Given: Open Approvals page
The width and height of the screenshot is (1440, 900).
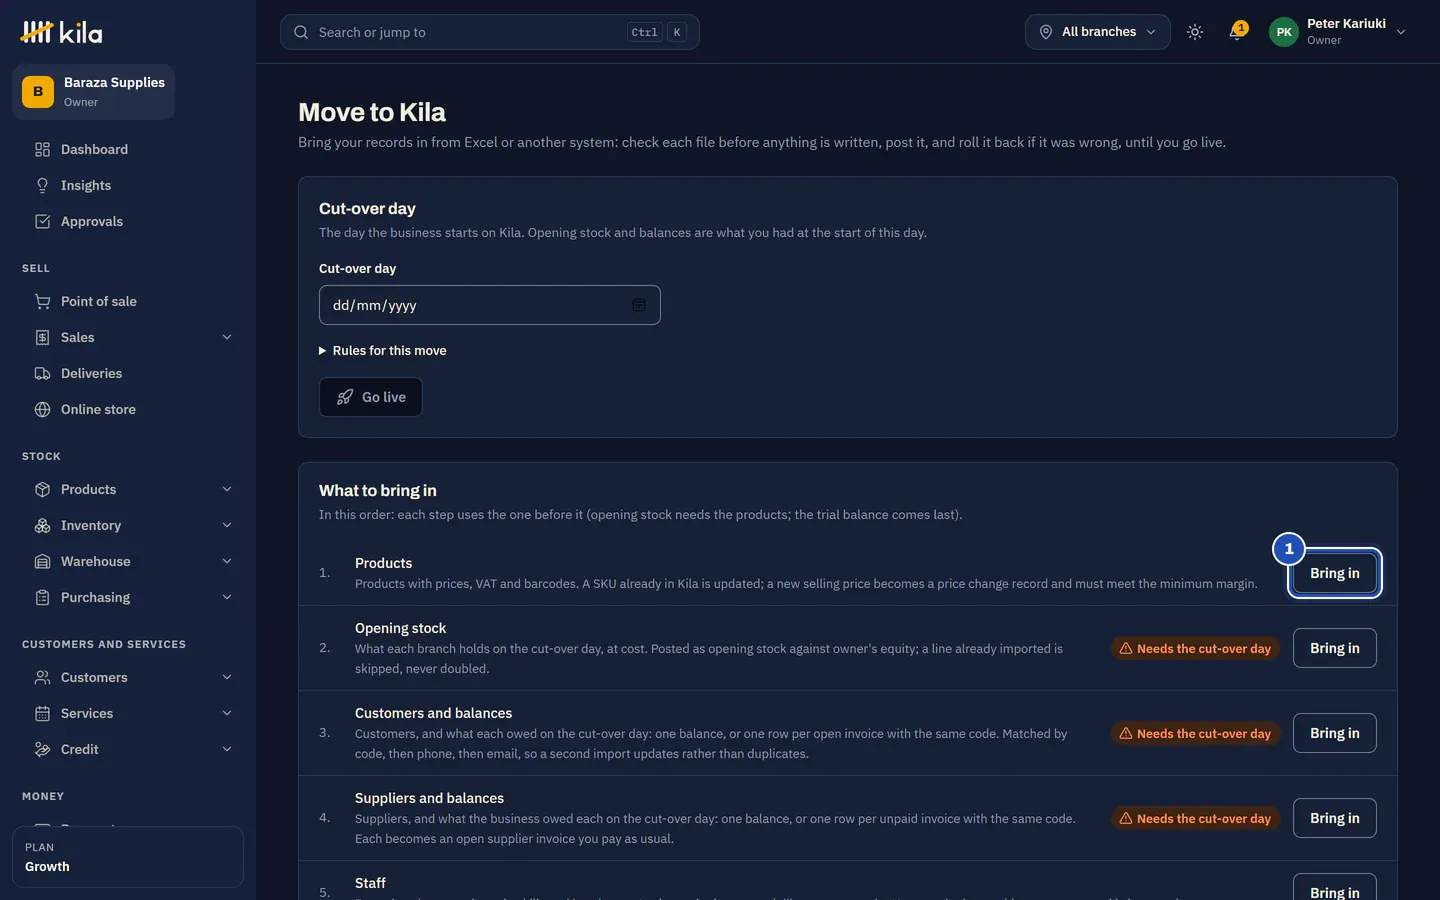Looking at the screenshot, I should (127, 221).
